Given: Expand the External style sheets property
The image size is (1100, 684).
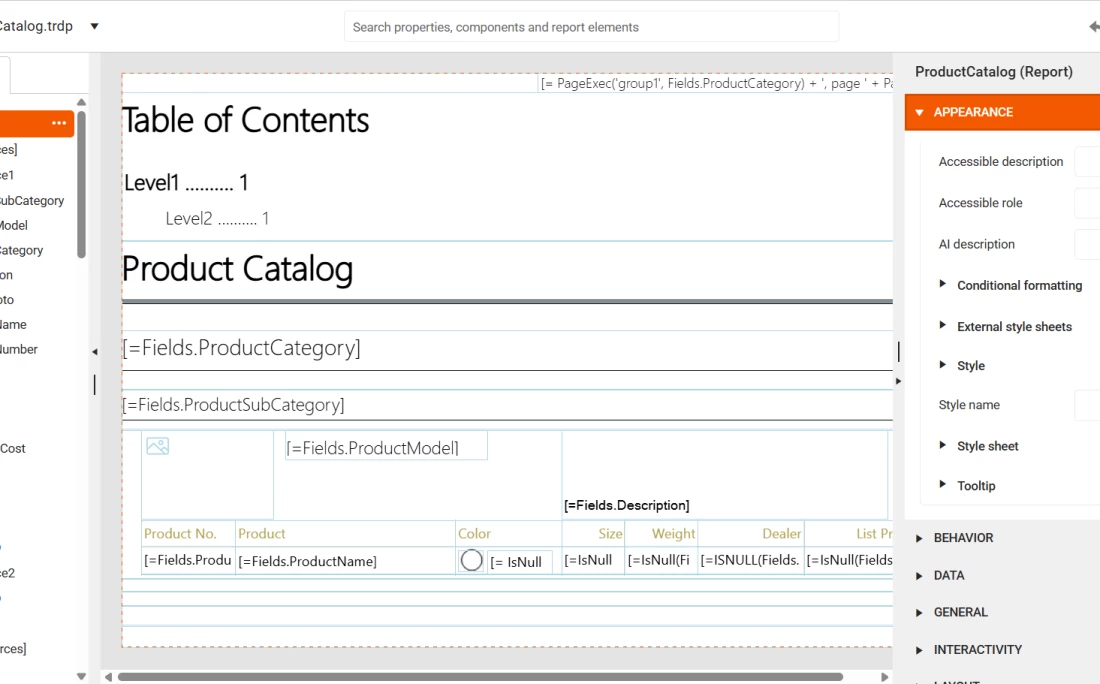Looking at the screenshot, I should coord(942,326).
